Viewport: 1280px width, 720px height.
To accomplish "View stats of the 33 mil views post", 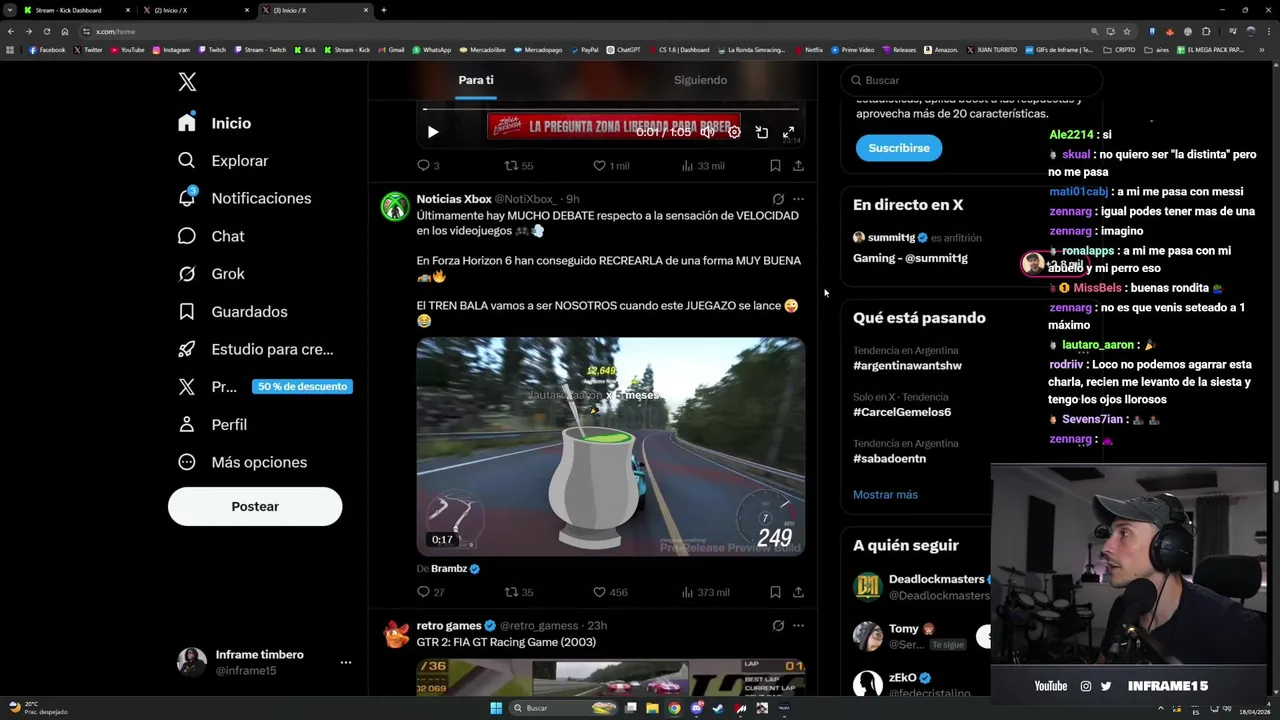I will click(x=702, y=166).
